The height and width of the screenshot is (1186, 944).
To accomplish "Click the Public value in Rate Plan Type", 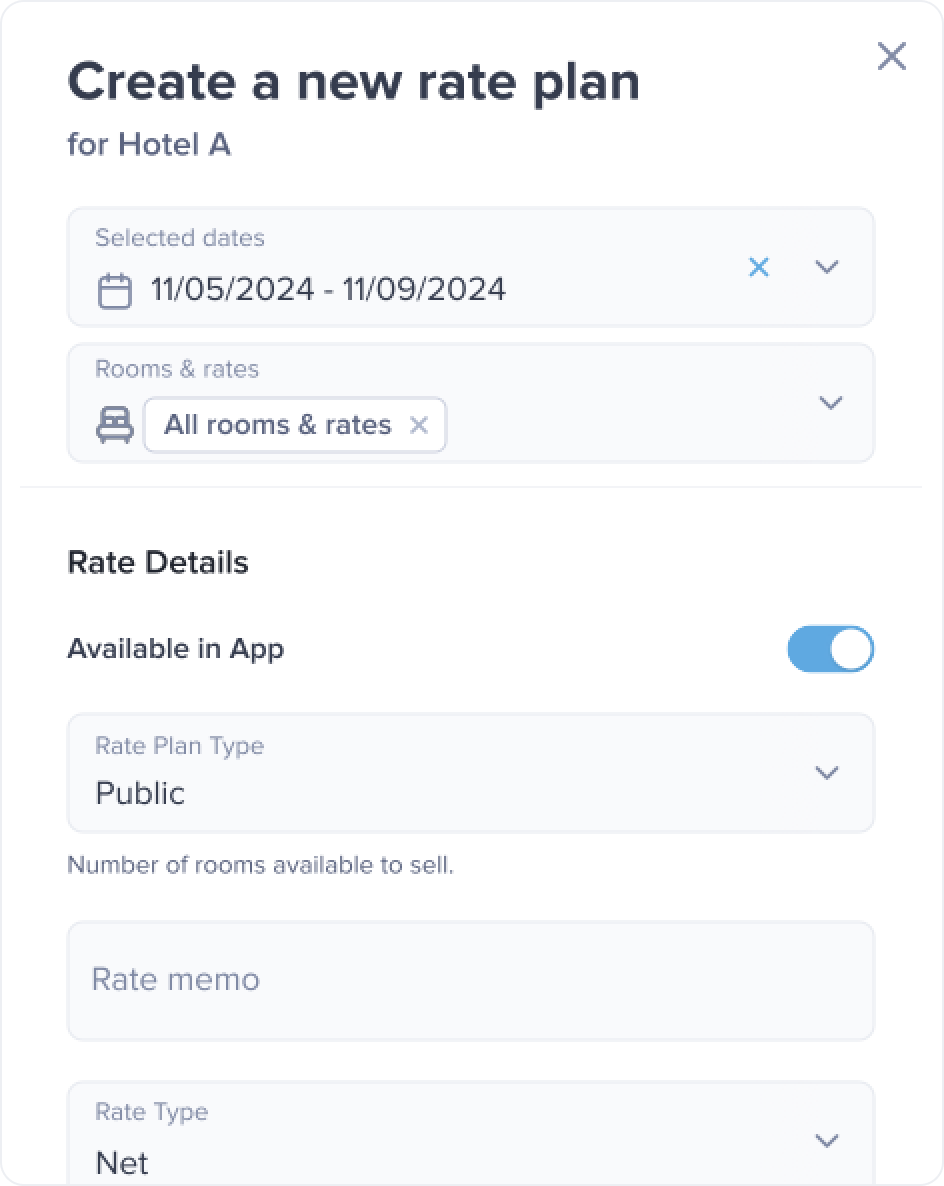I will tap(140, 793).
